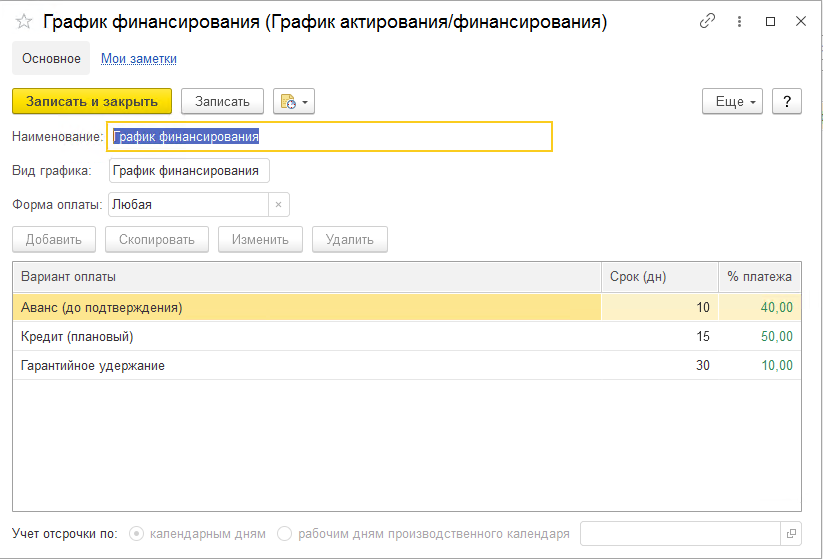Select календарным дням radio button
This screenshot has width=823, height=559.
(x=136, y=534)
